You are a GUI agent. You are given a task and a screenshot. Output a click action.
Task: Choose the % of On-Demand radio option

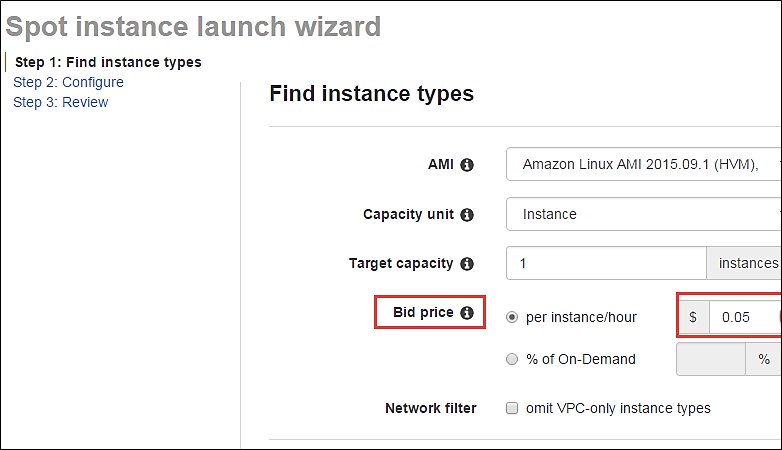coord(512,359)
